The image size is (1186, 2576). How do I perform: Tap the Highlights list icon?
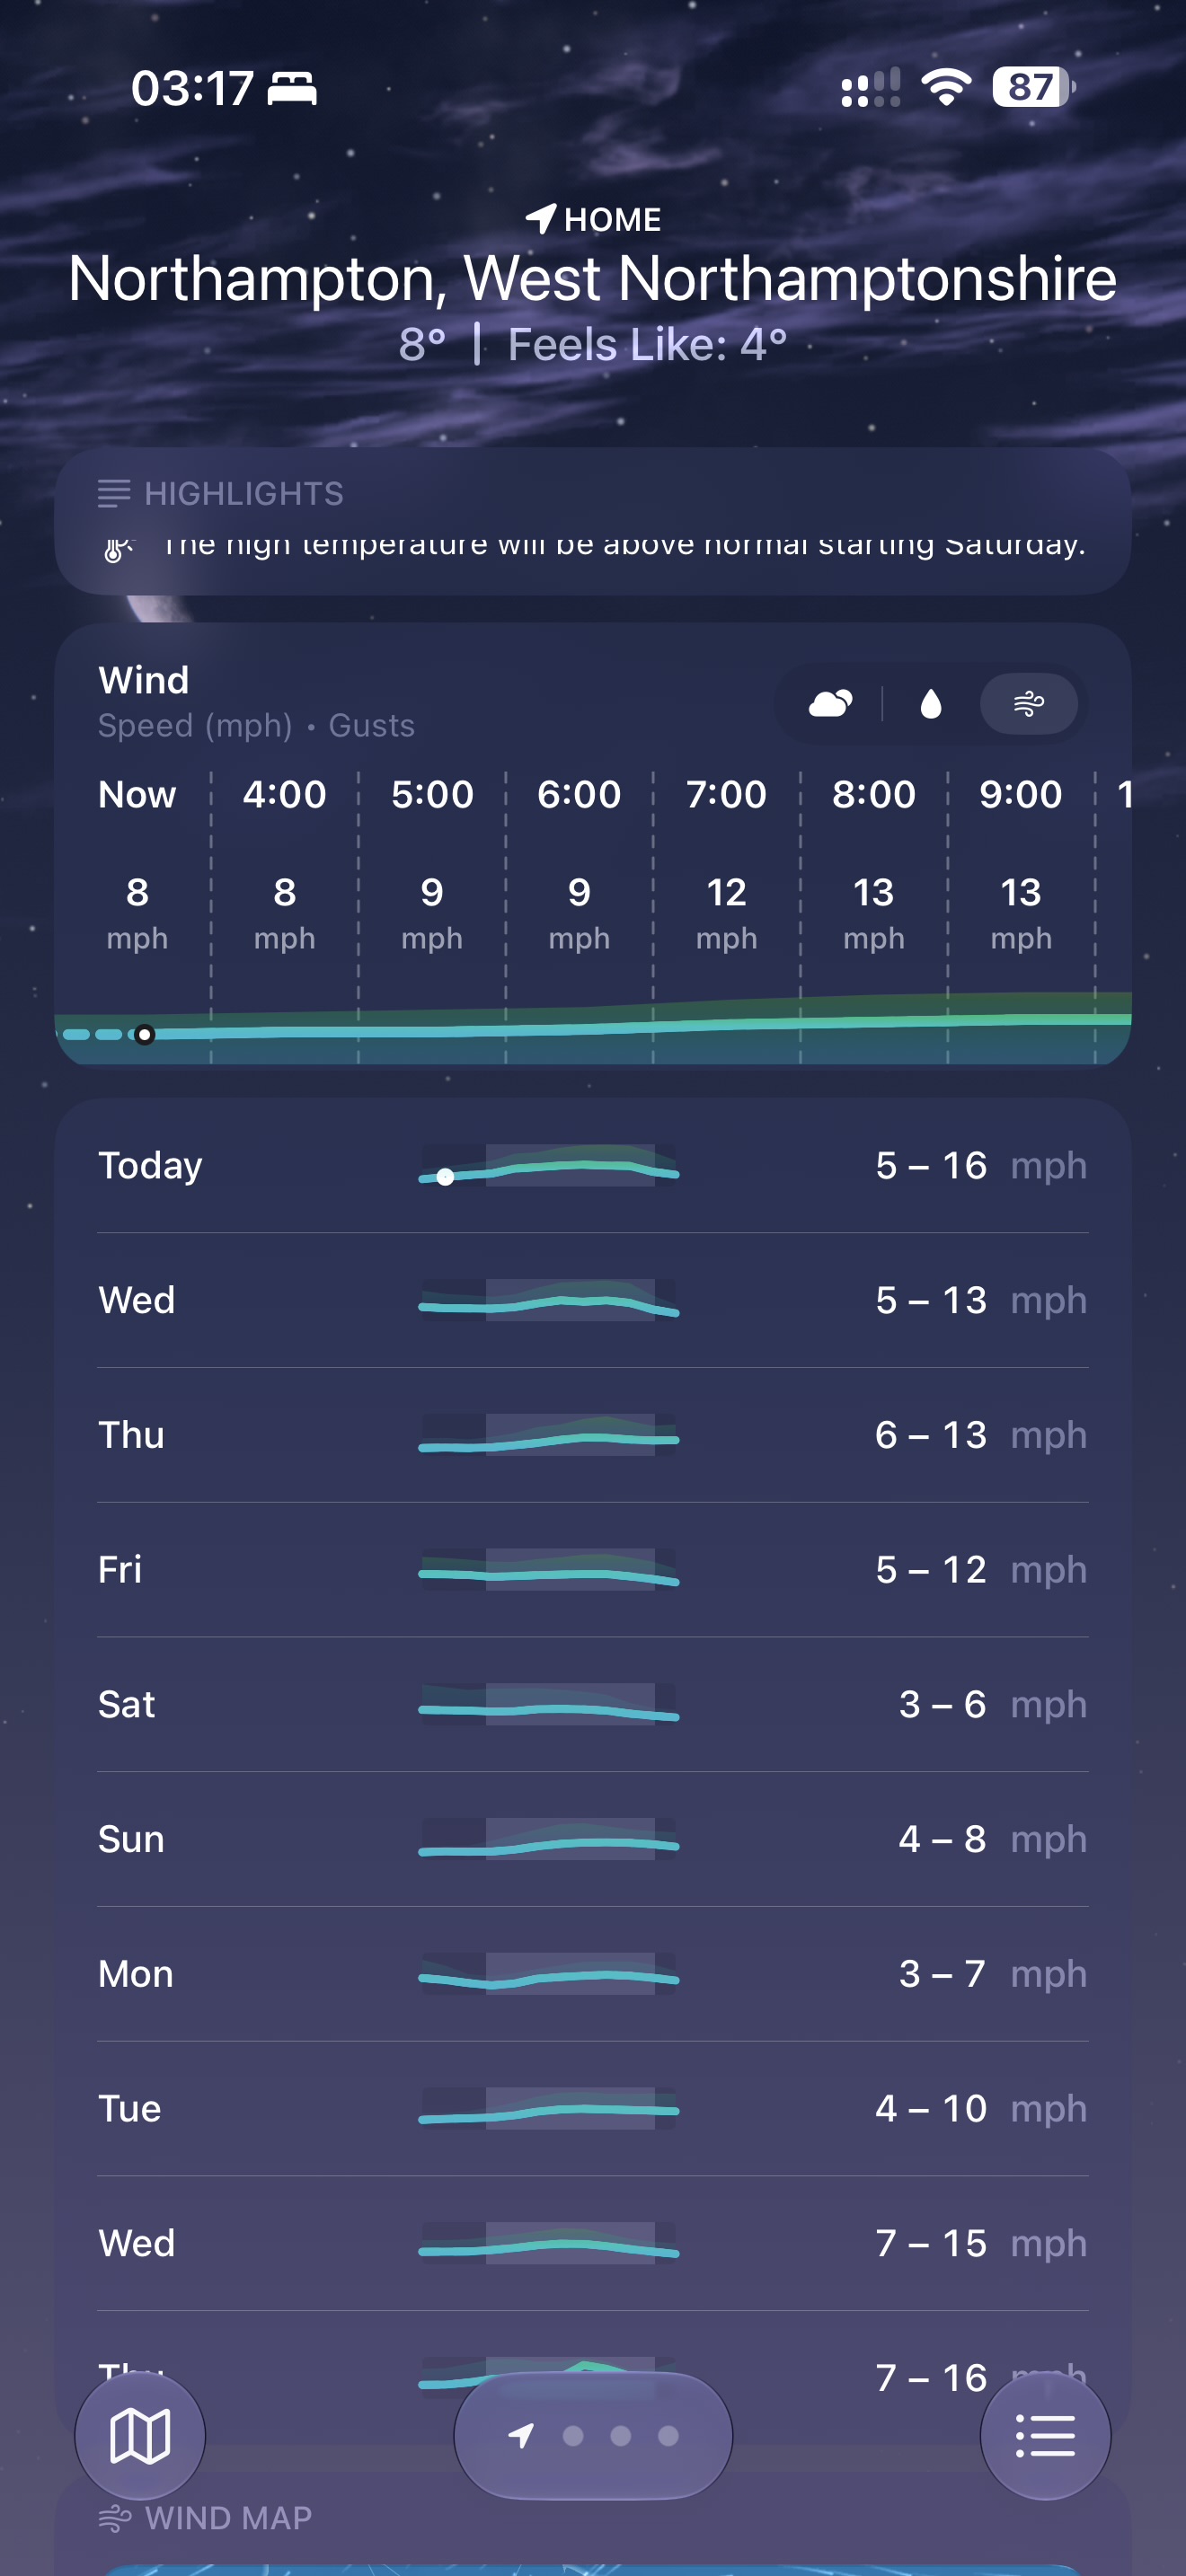pos(114,493)
